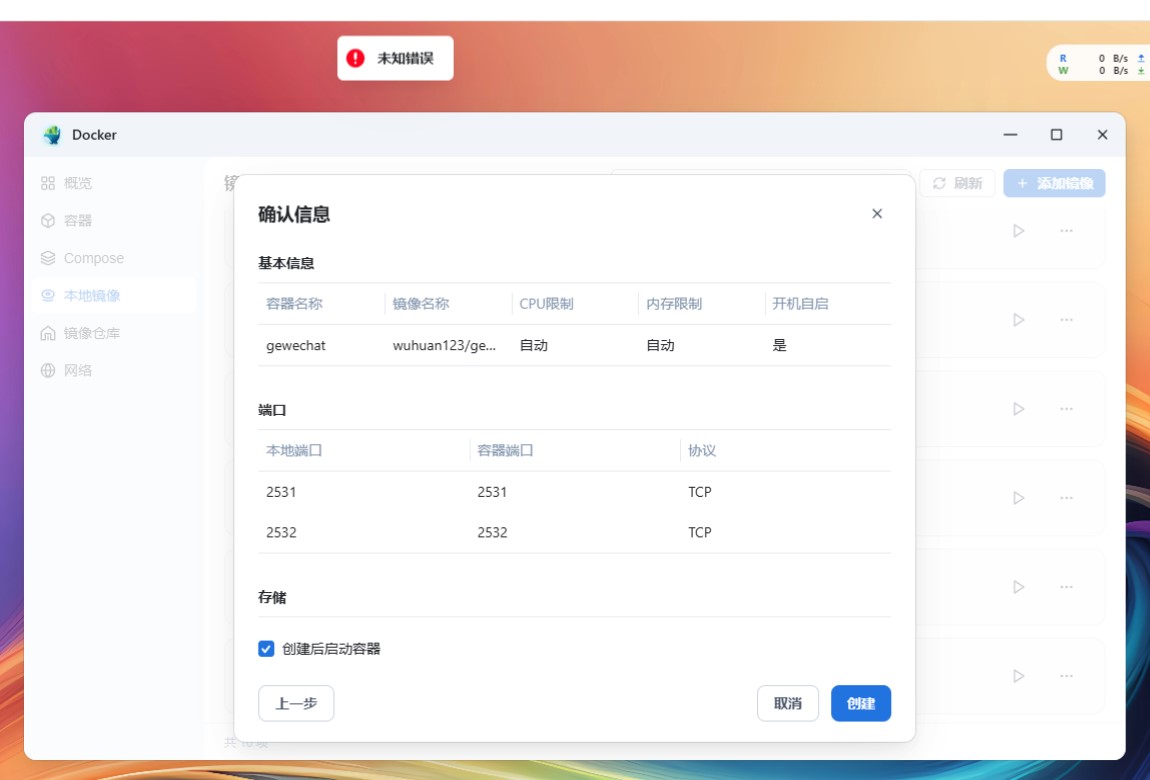The image size is (1150, 780).
Task: Click the 本地端口 column header
Action: [294, 450]
